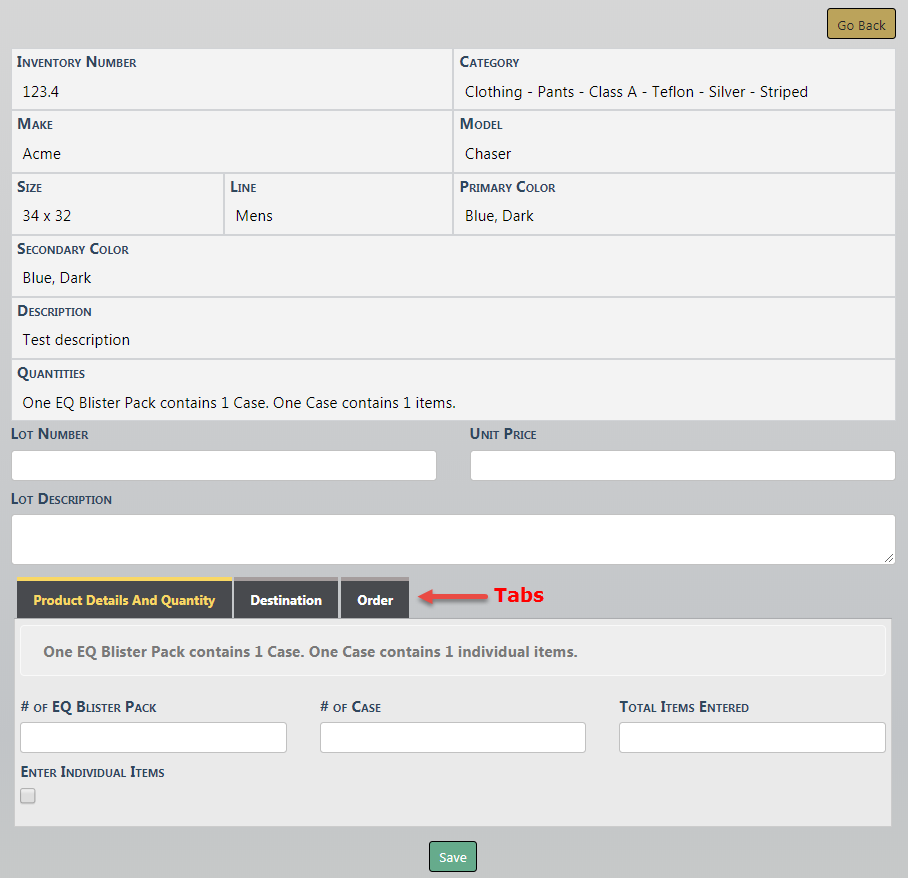Click the Model value Chaser
This screenshot has height=878, width=908.
point(488,154)
